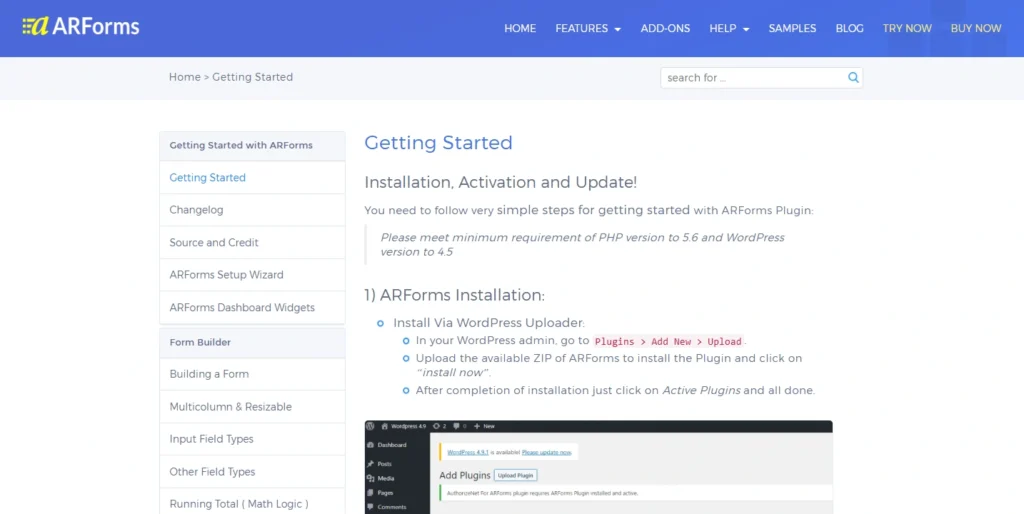Click the ARForms logo
The width and height of the screenshot is (1024, 514).
[80, 26]
